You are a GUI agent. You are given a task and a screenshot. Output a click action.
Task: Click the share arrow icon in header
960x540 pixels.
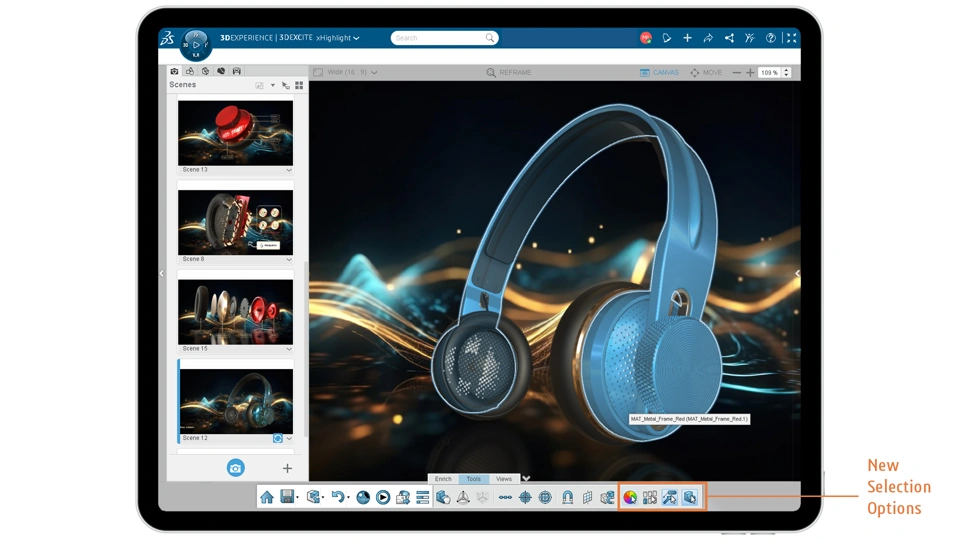point(708,38)
